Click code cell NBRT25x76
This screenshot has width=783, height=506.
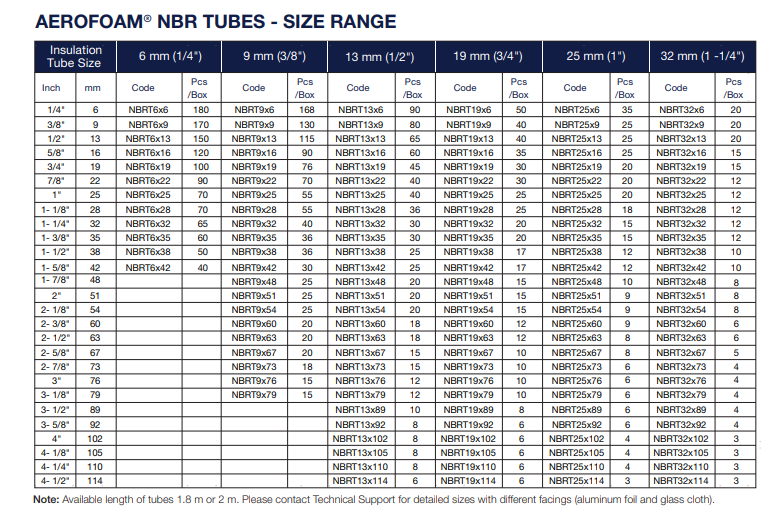pos(577,381)
